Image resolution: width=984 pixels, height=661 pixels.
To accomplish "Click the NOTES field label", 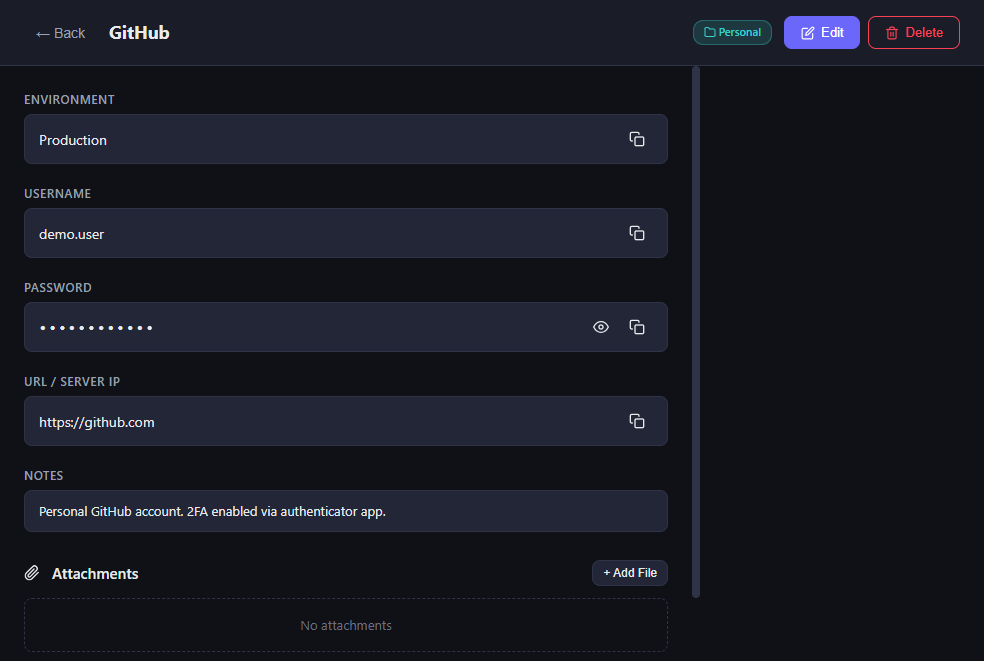I will (43, 476).
